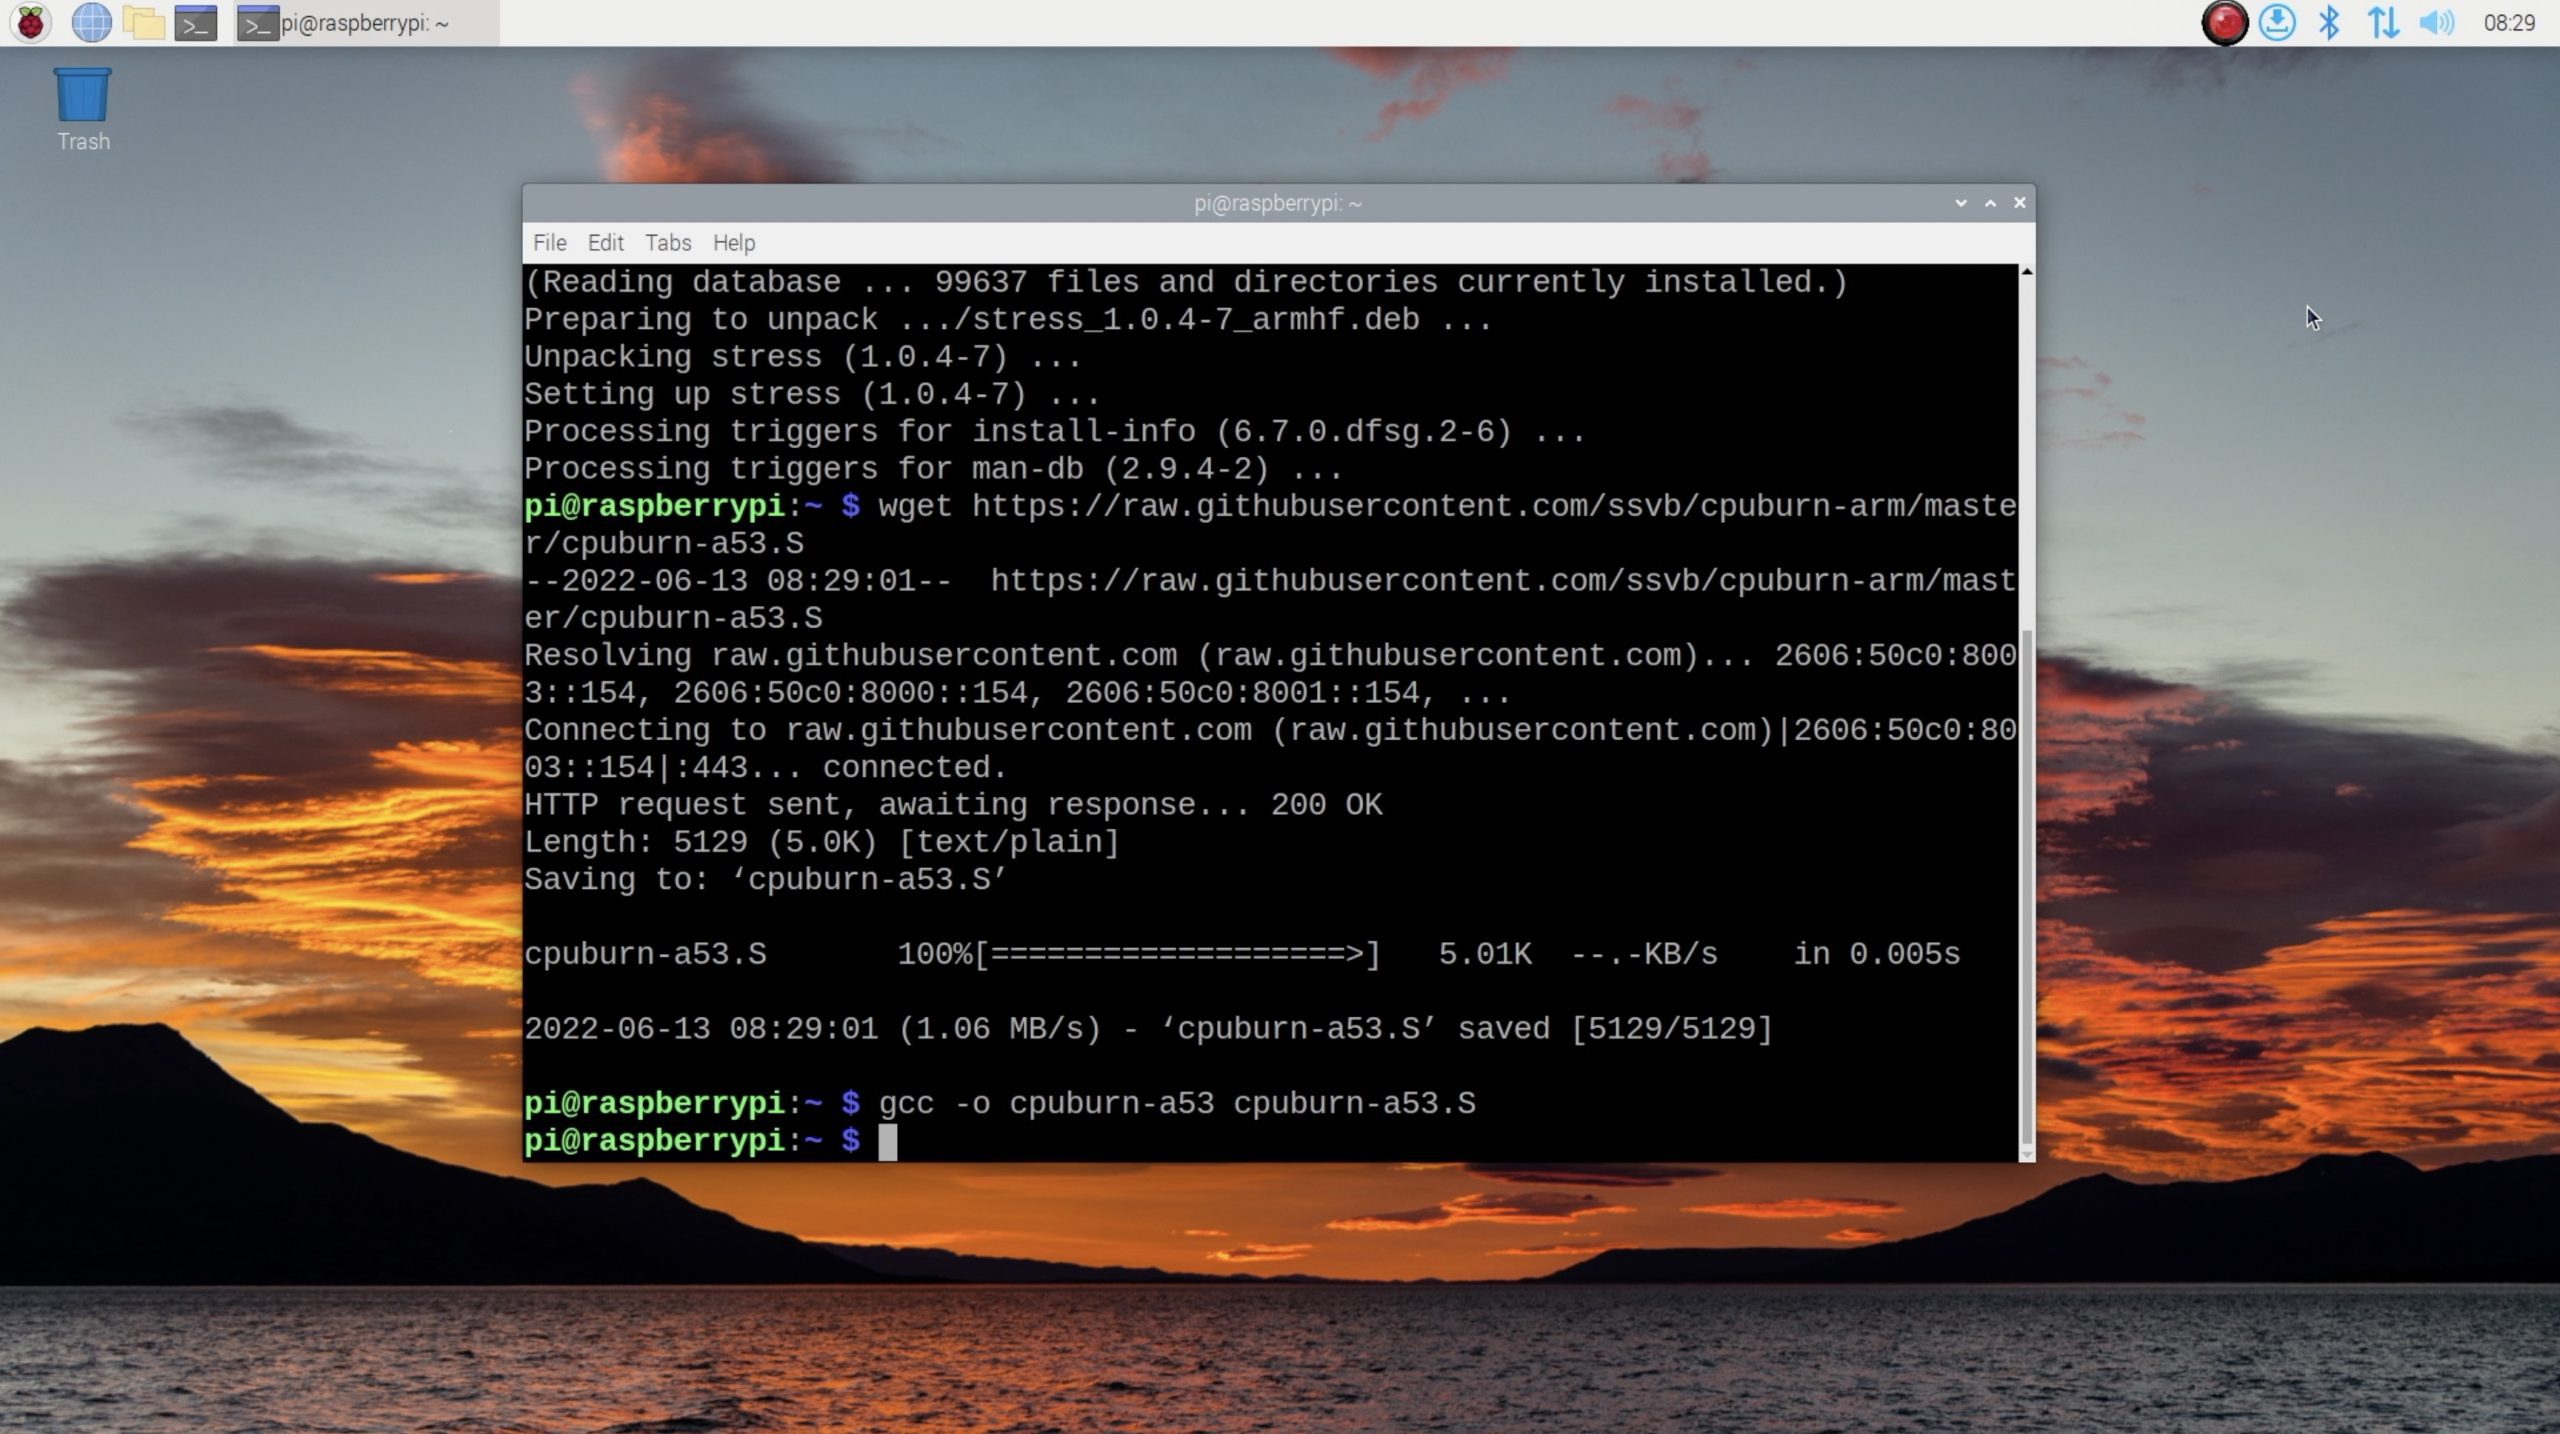Click the terminal scrollbar up arrow

click(2026, 271)
